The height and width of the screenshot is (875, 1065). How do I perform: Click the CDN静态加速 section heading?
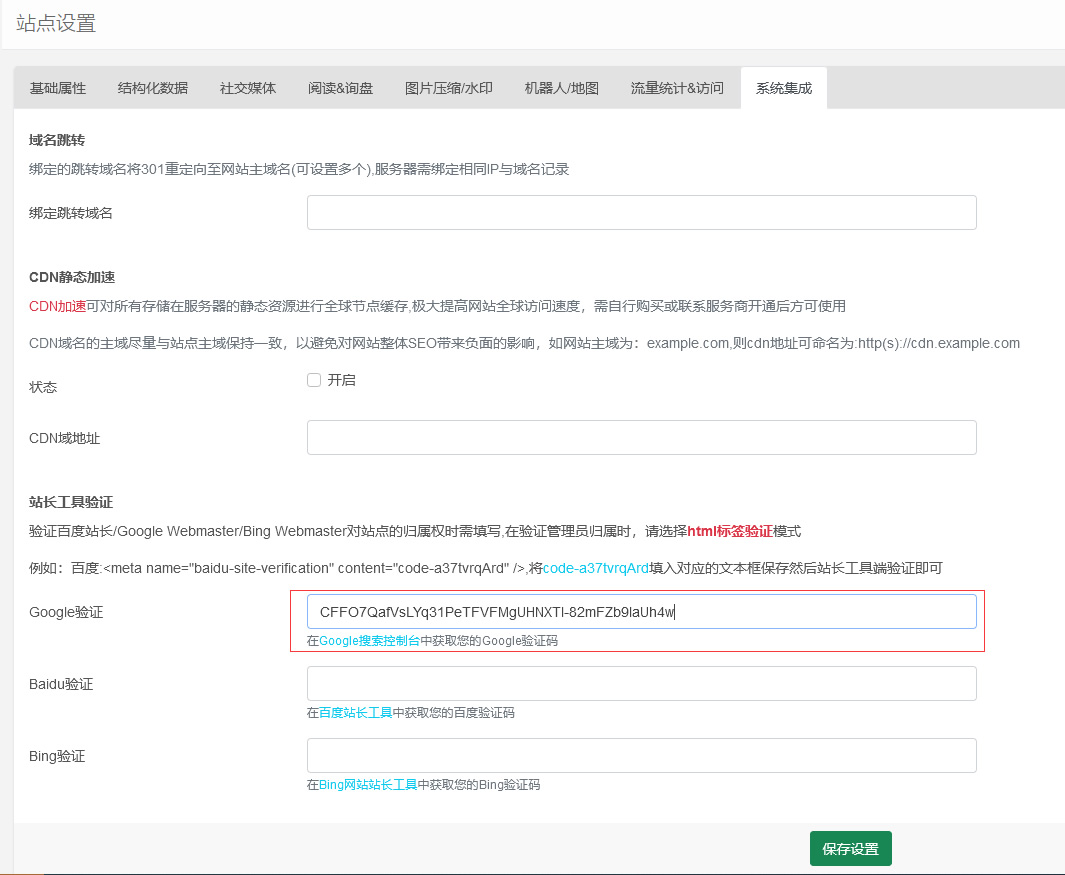(x=72, y=277)
